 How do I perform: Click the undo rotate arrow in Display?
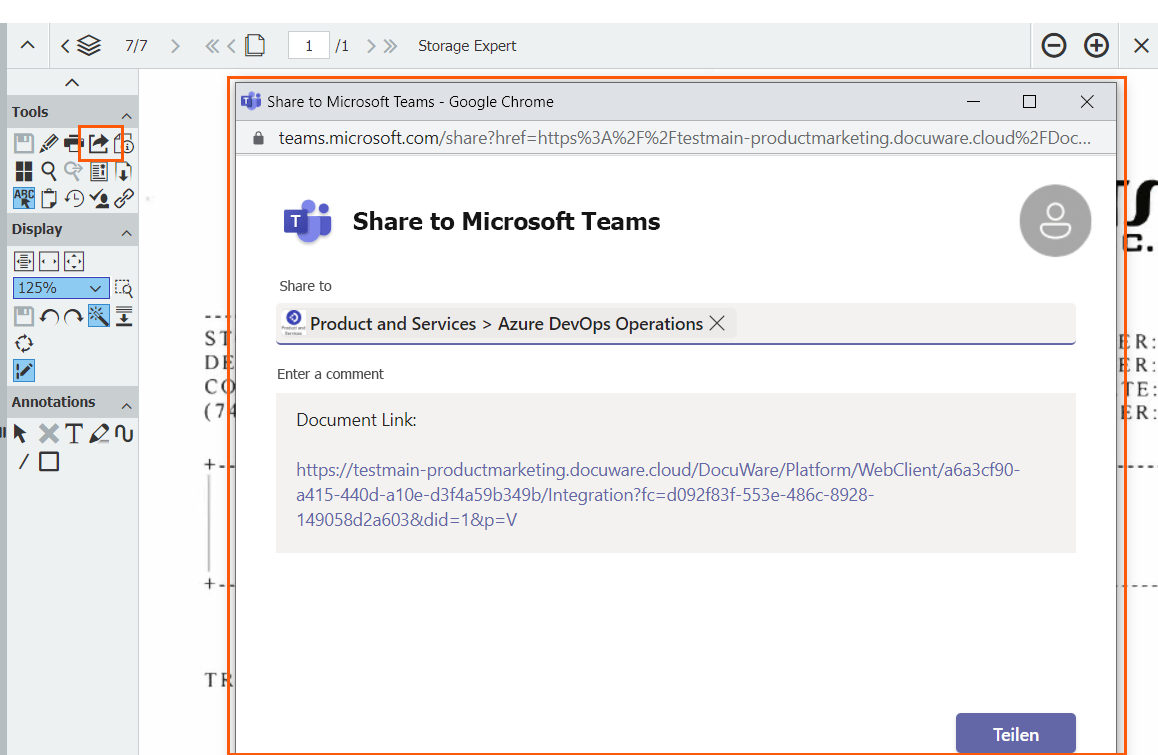point(48,316)
